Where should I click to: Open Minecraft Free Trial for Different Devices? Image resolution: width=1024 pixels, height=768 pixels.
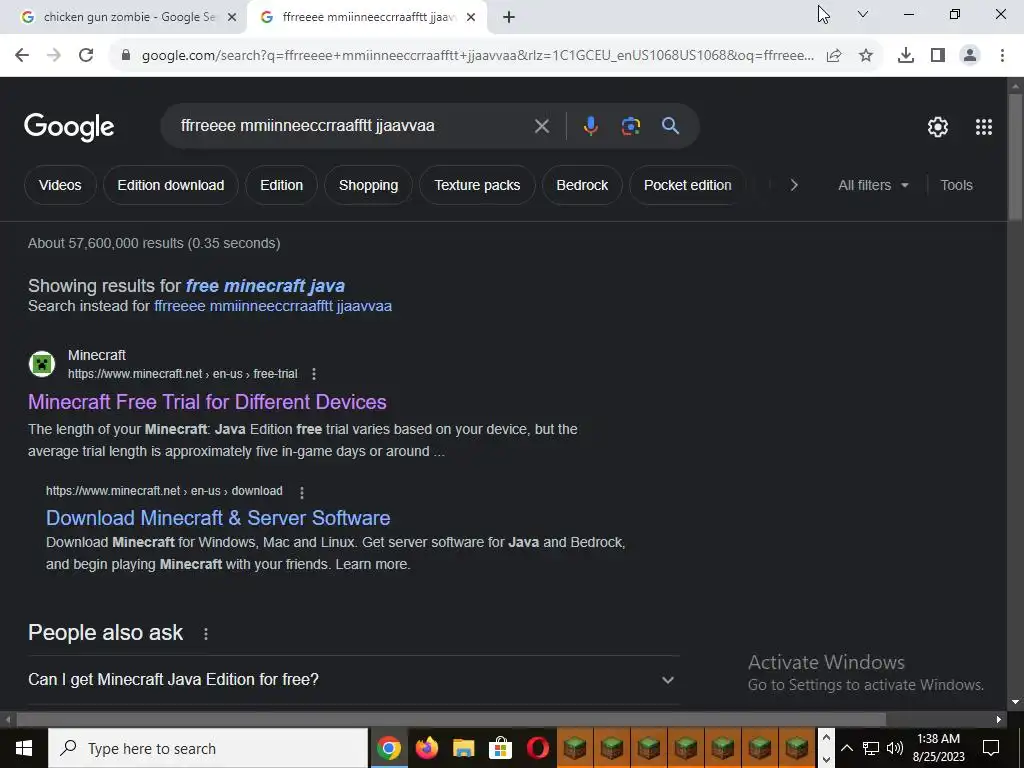(x=207, y=402)
